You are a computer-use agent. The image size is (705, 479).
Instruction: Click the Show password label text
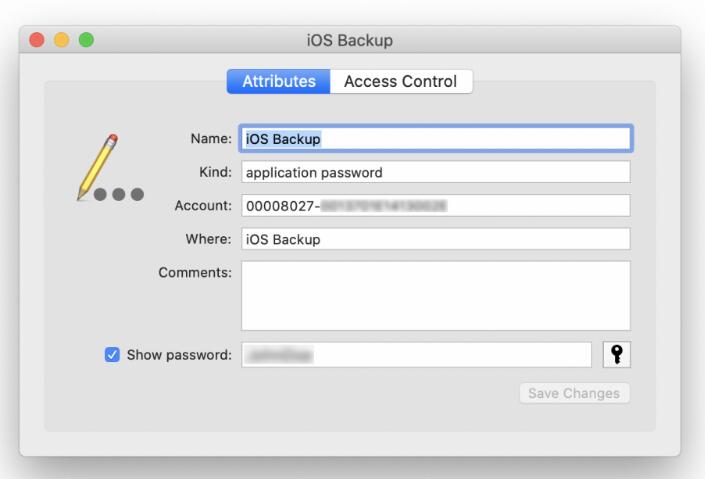[179, 355]
